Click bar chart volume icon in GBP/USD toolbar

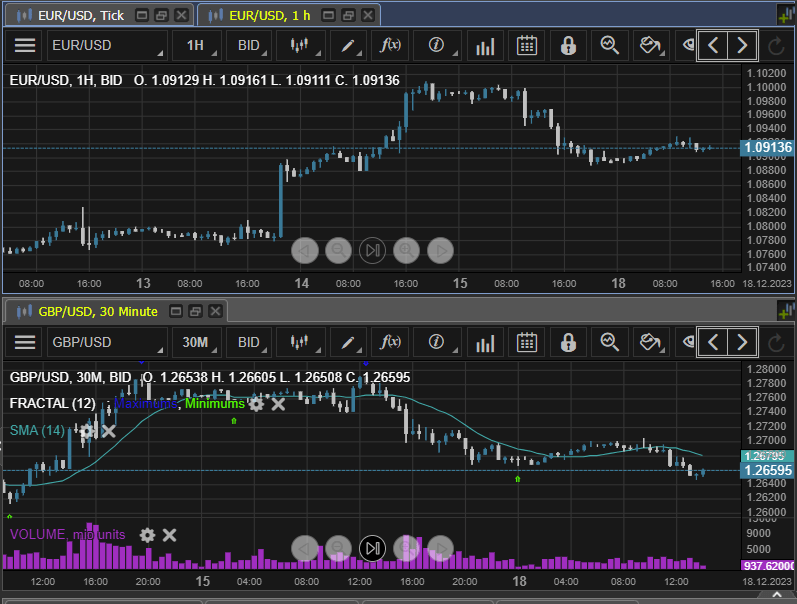485,342
